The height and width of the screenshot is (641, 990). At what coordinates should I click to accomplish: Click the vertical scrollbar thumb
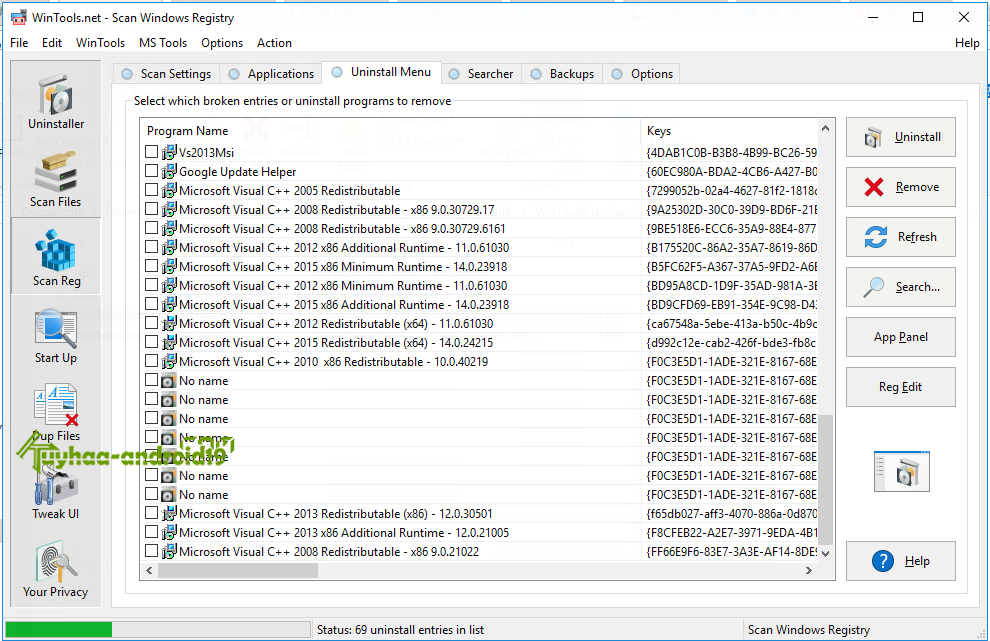pos(825,479)
